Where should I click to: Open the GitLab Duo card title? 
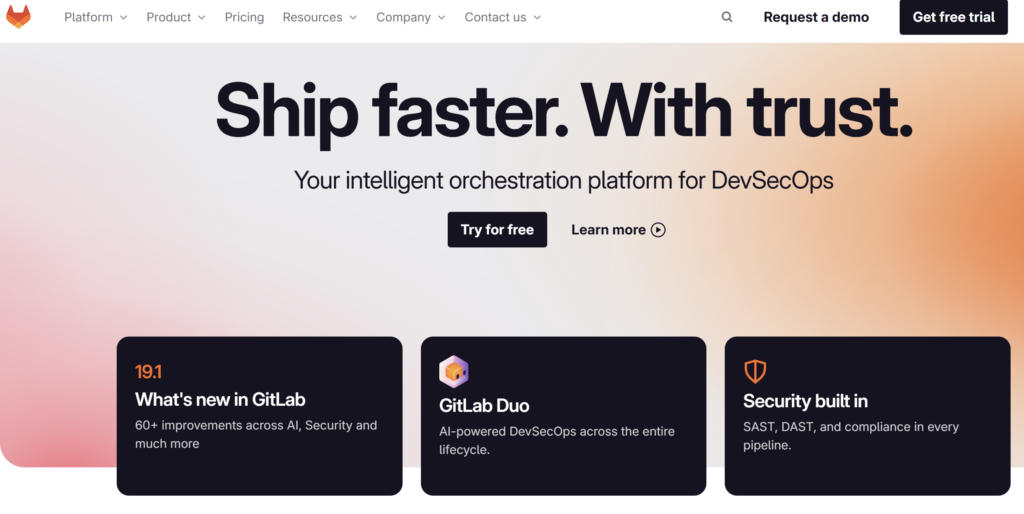coord(484,406)
